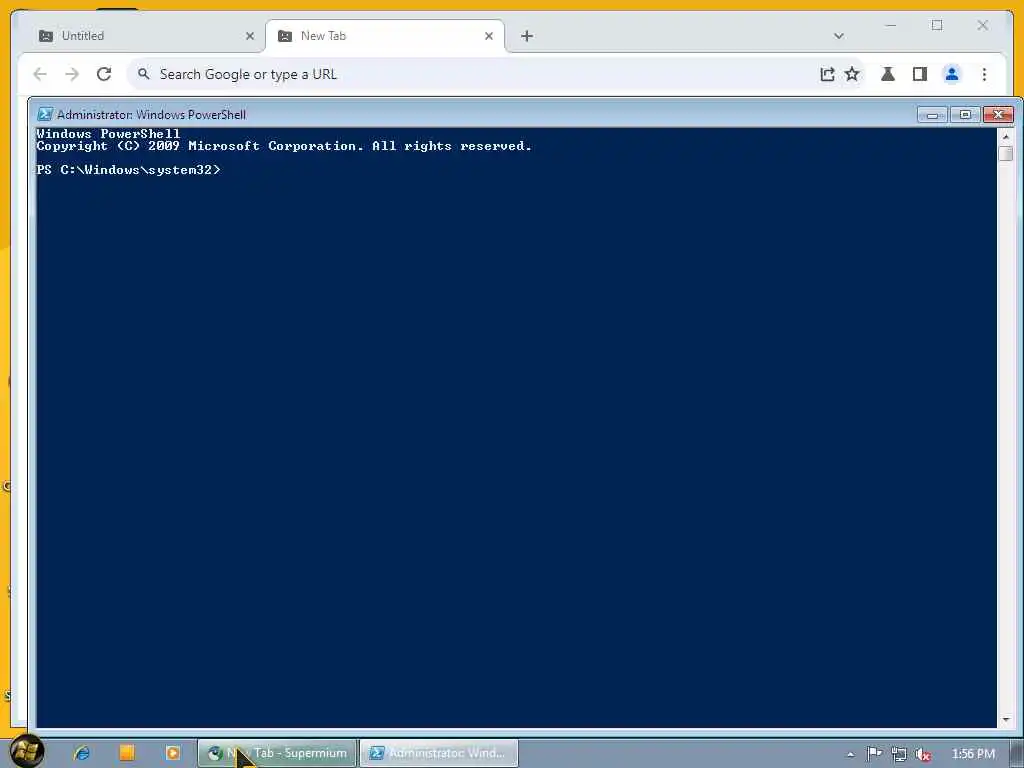The height and width of the screenshot is (768, 1024).
Task: Minimize the Supermium browser window
Action: pyautogui.click(x=891, y=25)
